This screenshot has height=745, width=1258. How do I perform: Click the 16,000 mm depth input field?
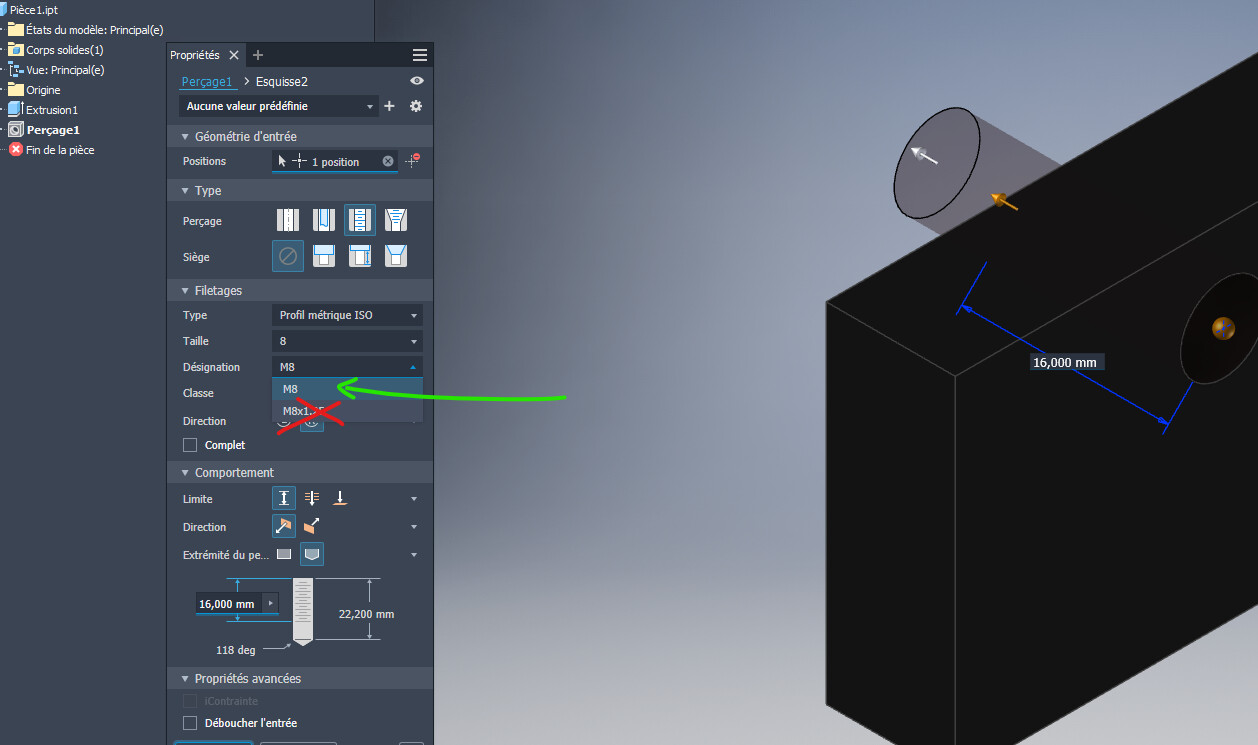click(229, 603)
